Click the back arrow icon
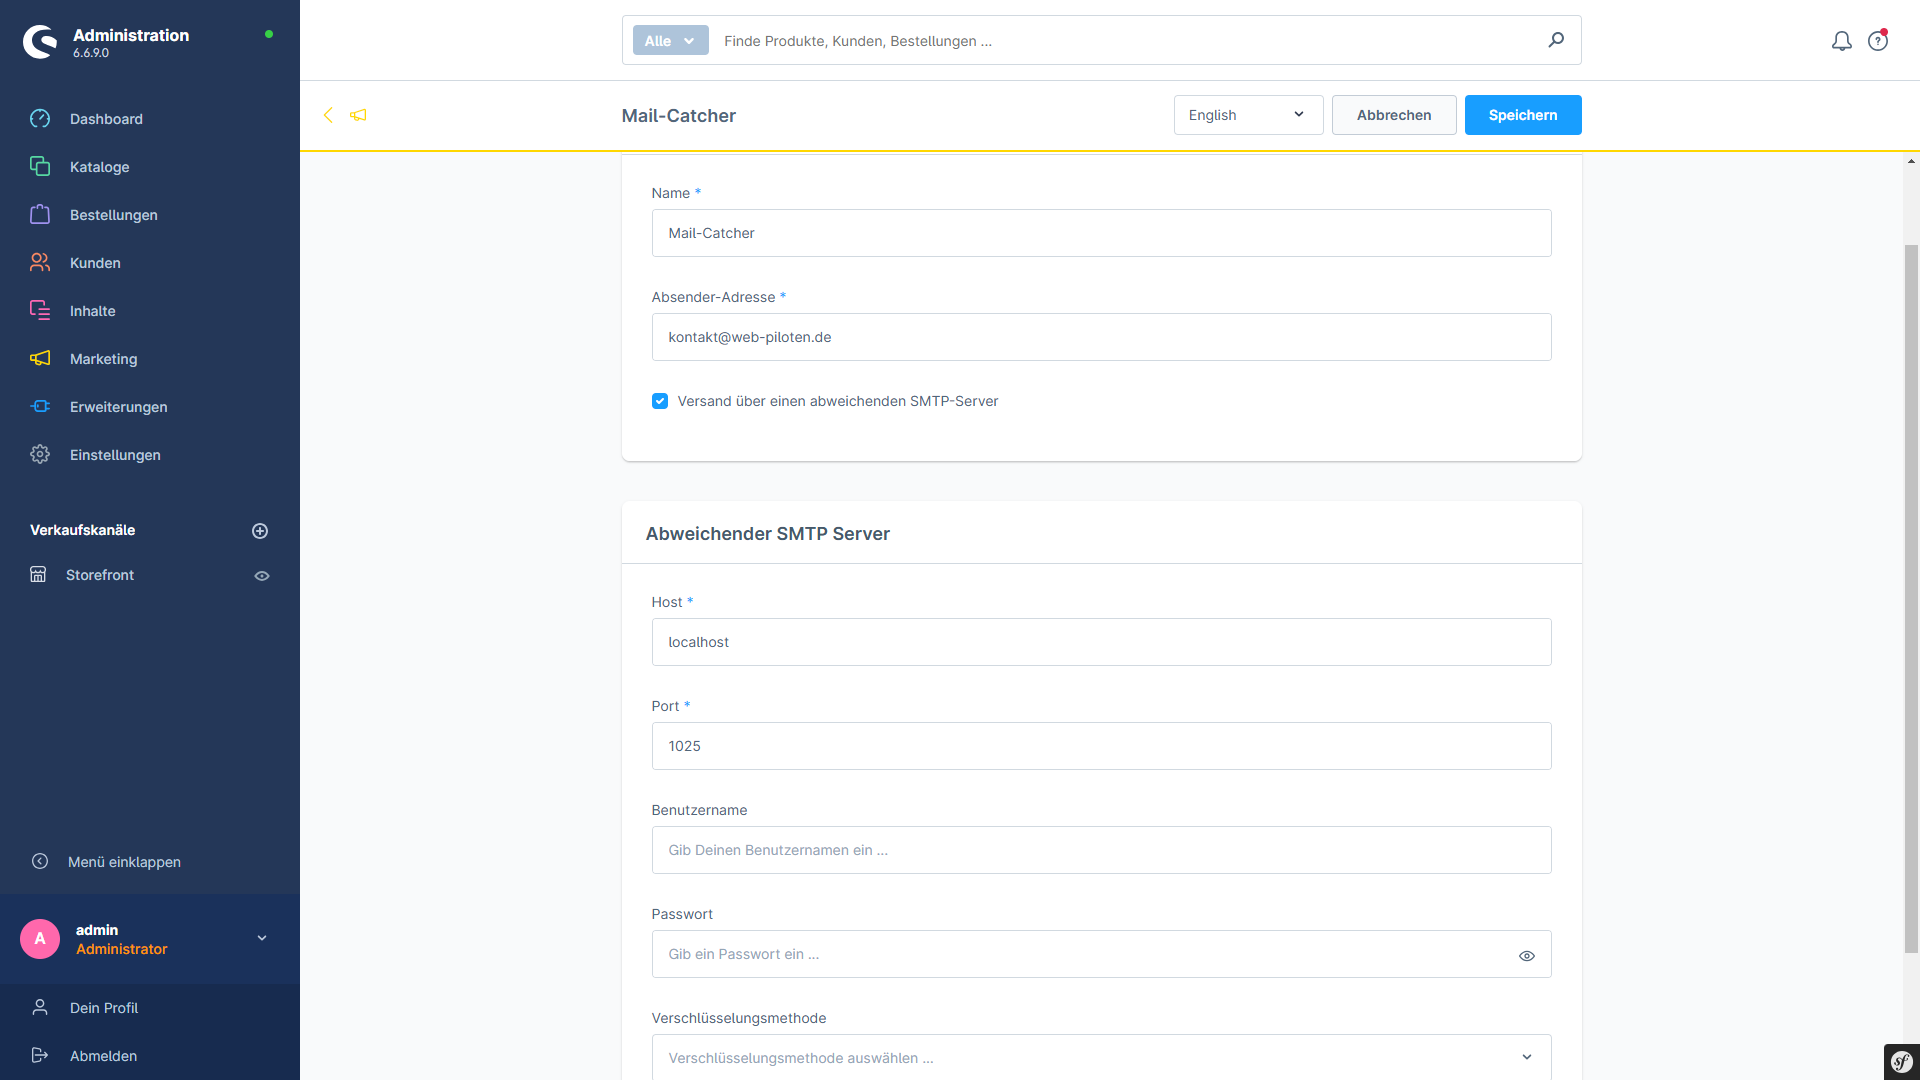Screen dimensions: 1920x1080 pyautogui.click(x=328, y=115)
